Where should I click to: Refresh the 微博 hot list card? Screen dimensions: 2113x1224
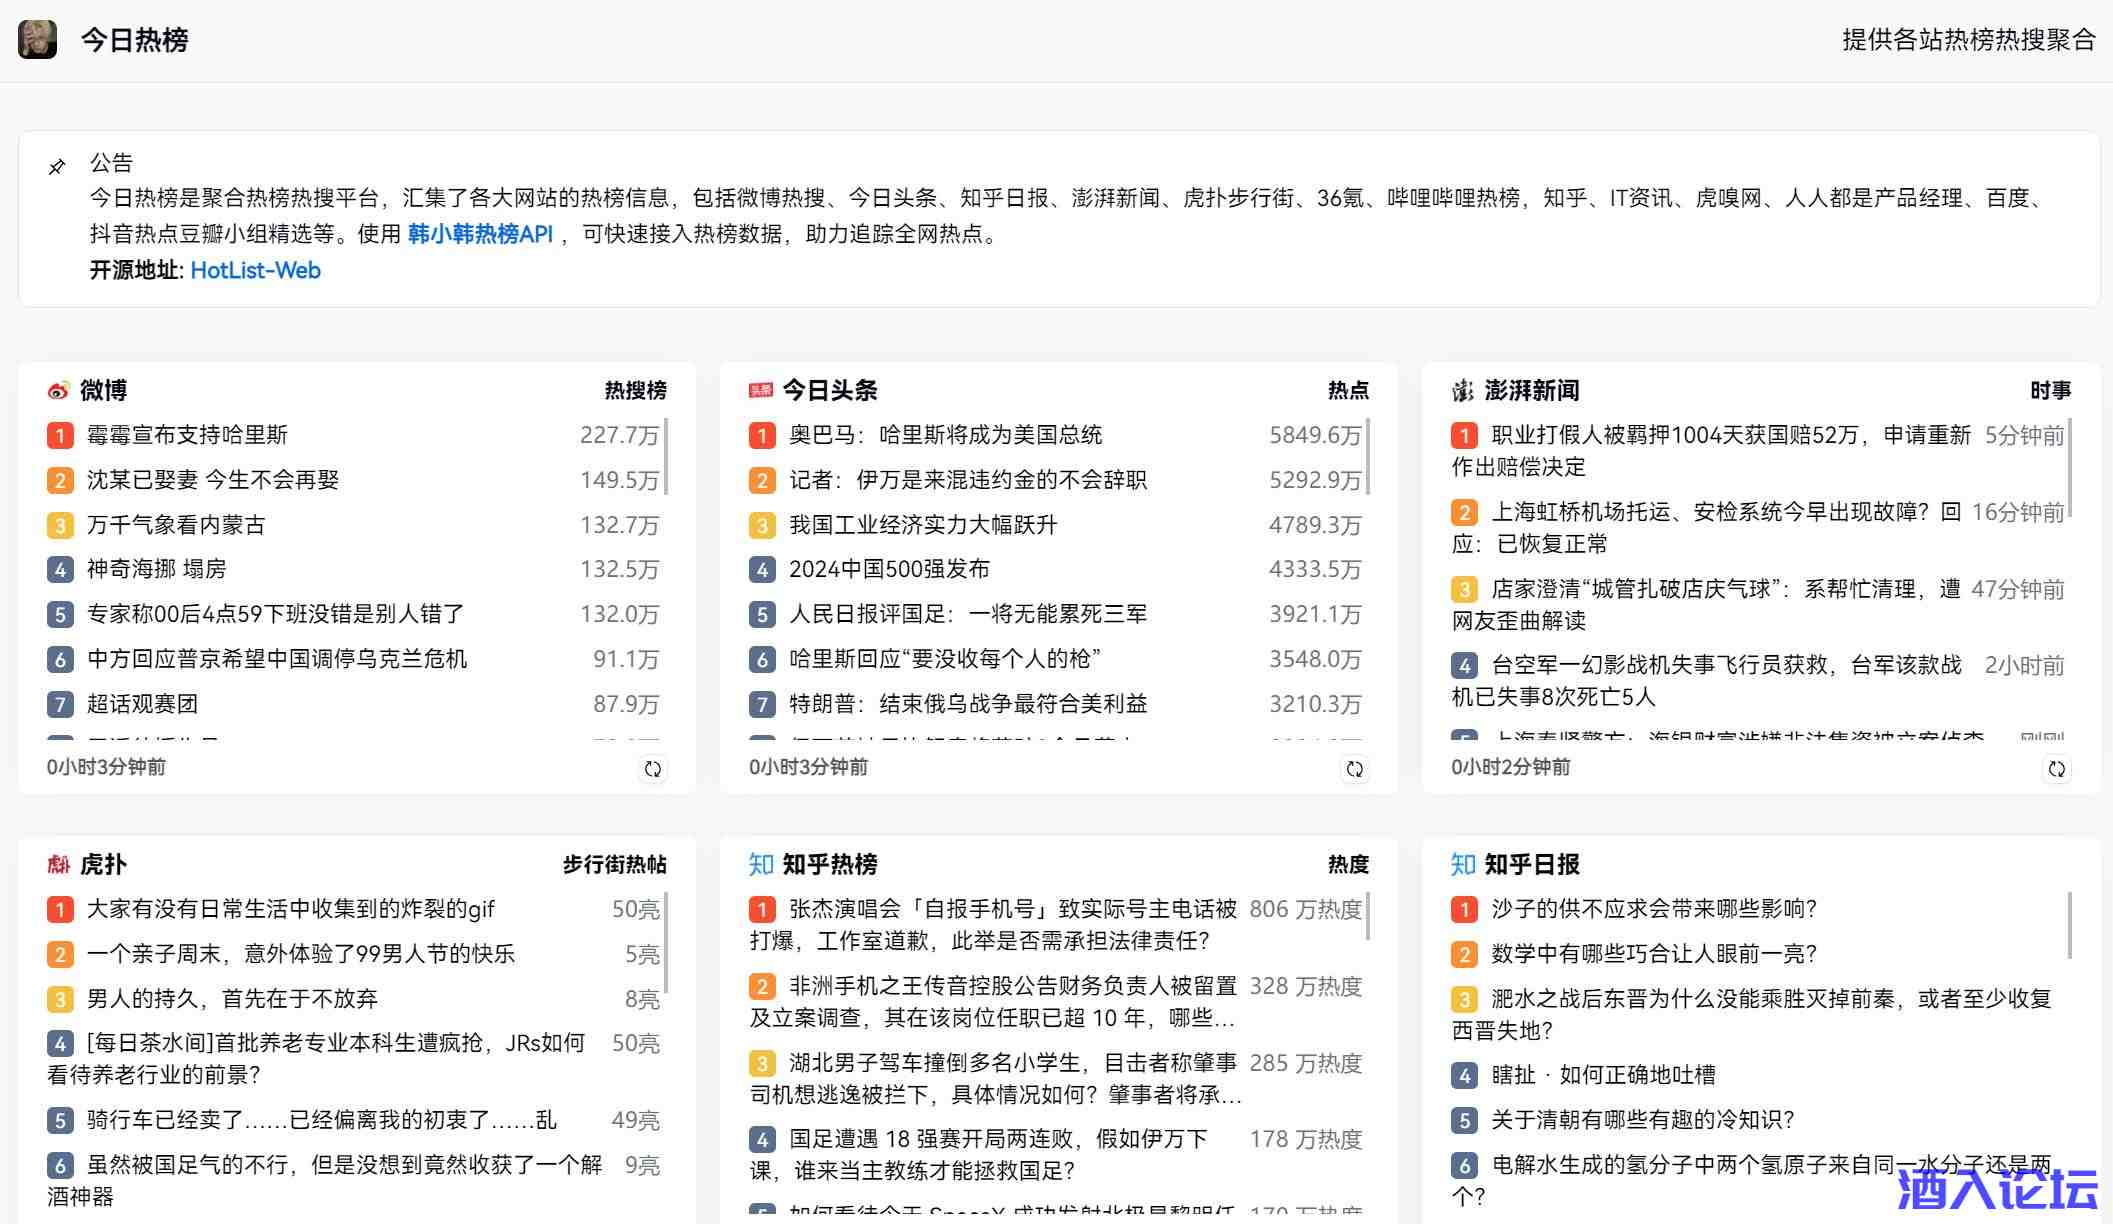click(653, 768)
